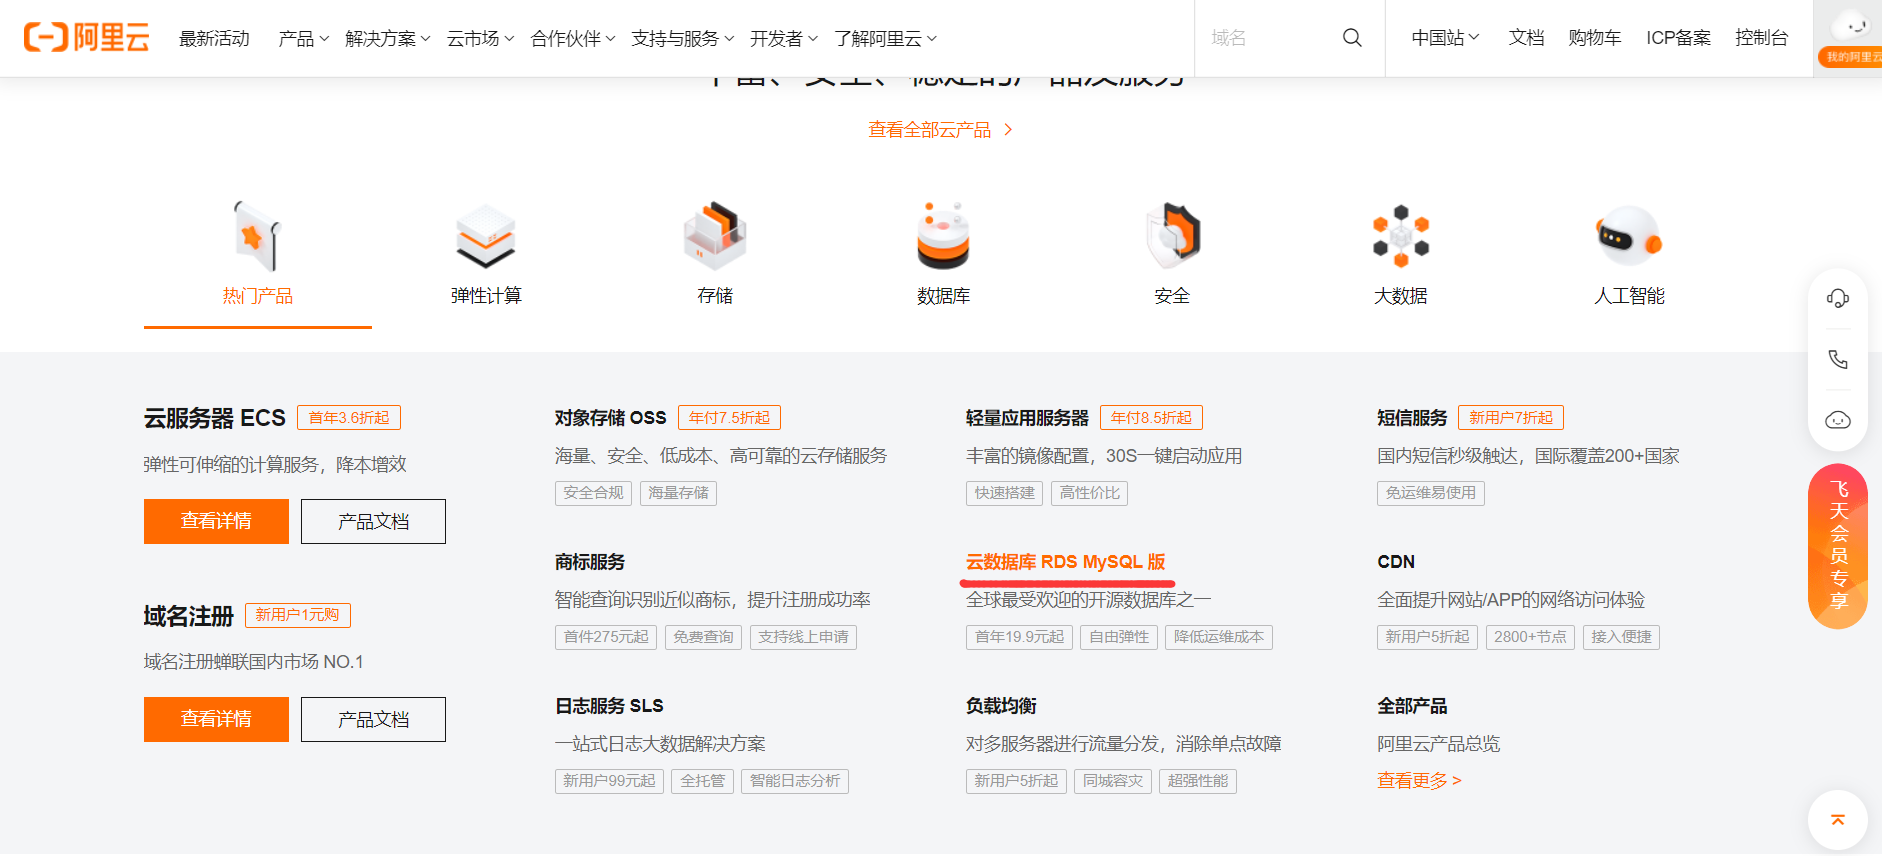Screen dimensions: 1882x856
Task: Click the 域名 search input field
Action: [1270, 38]
